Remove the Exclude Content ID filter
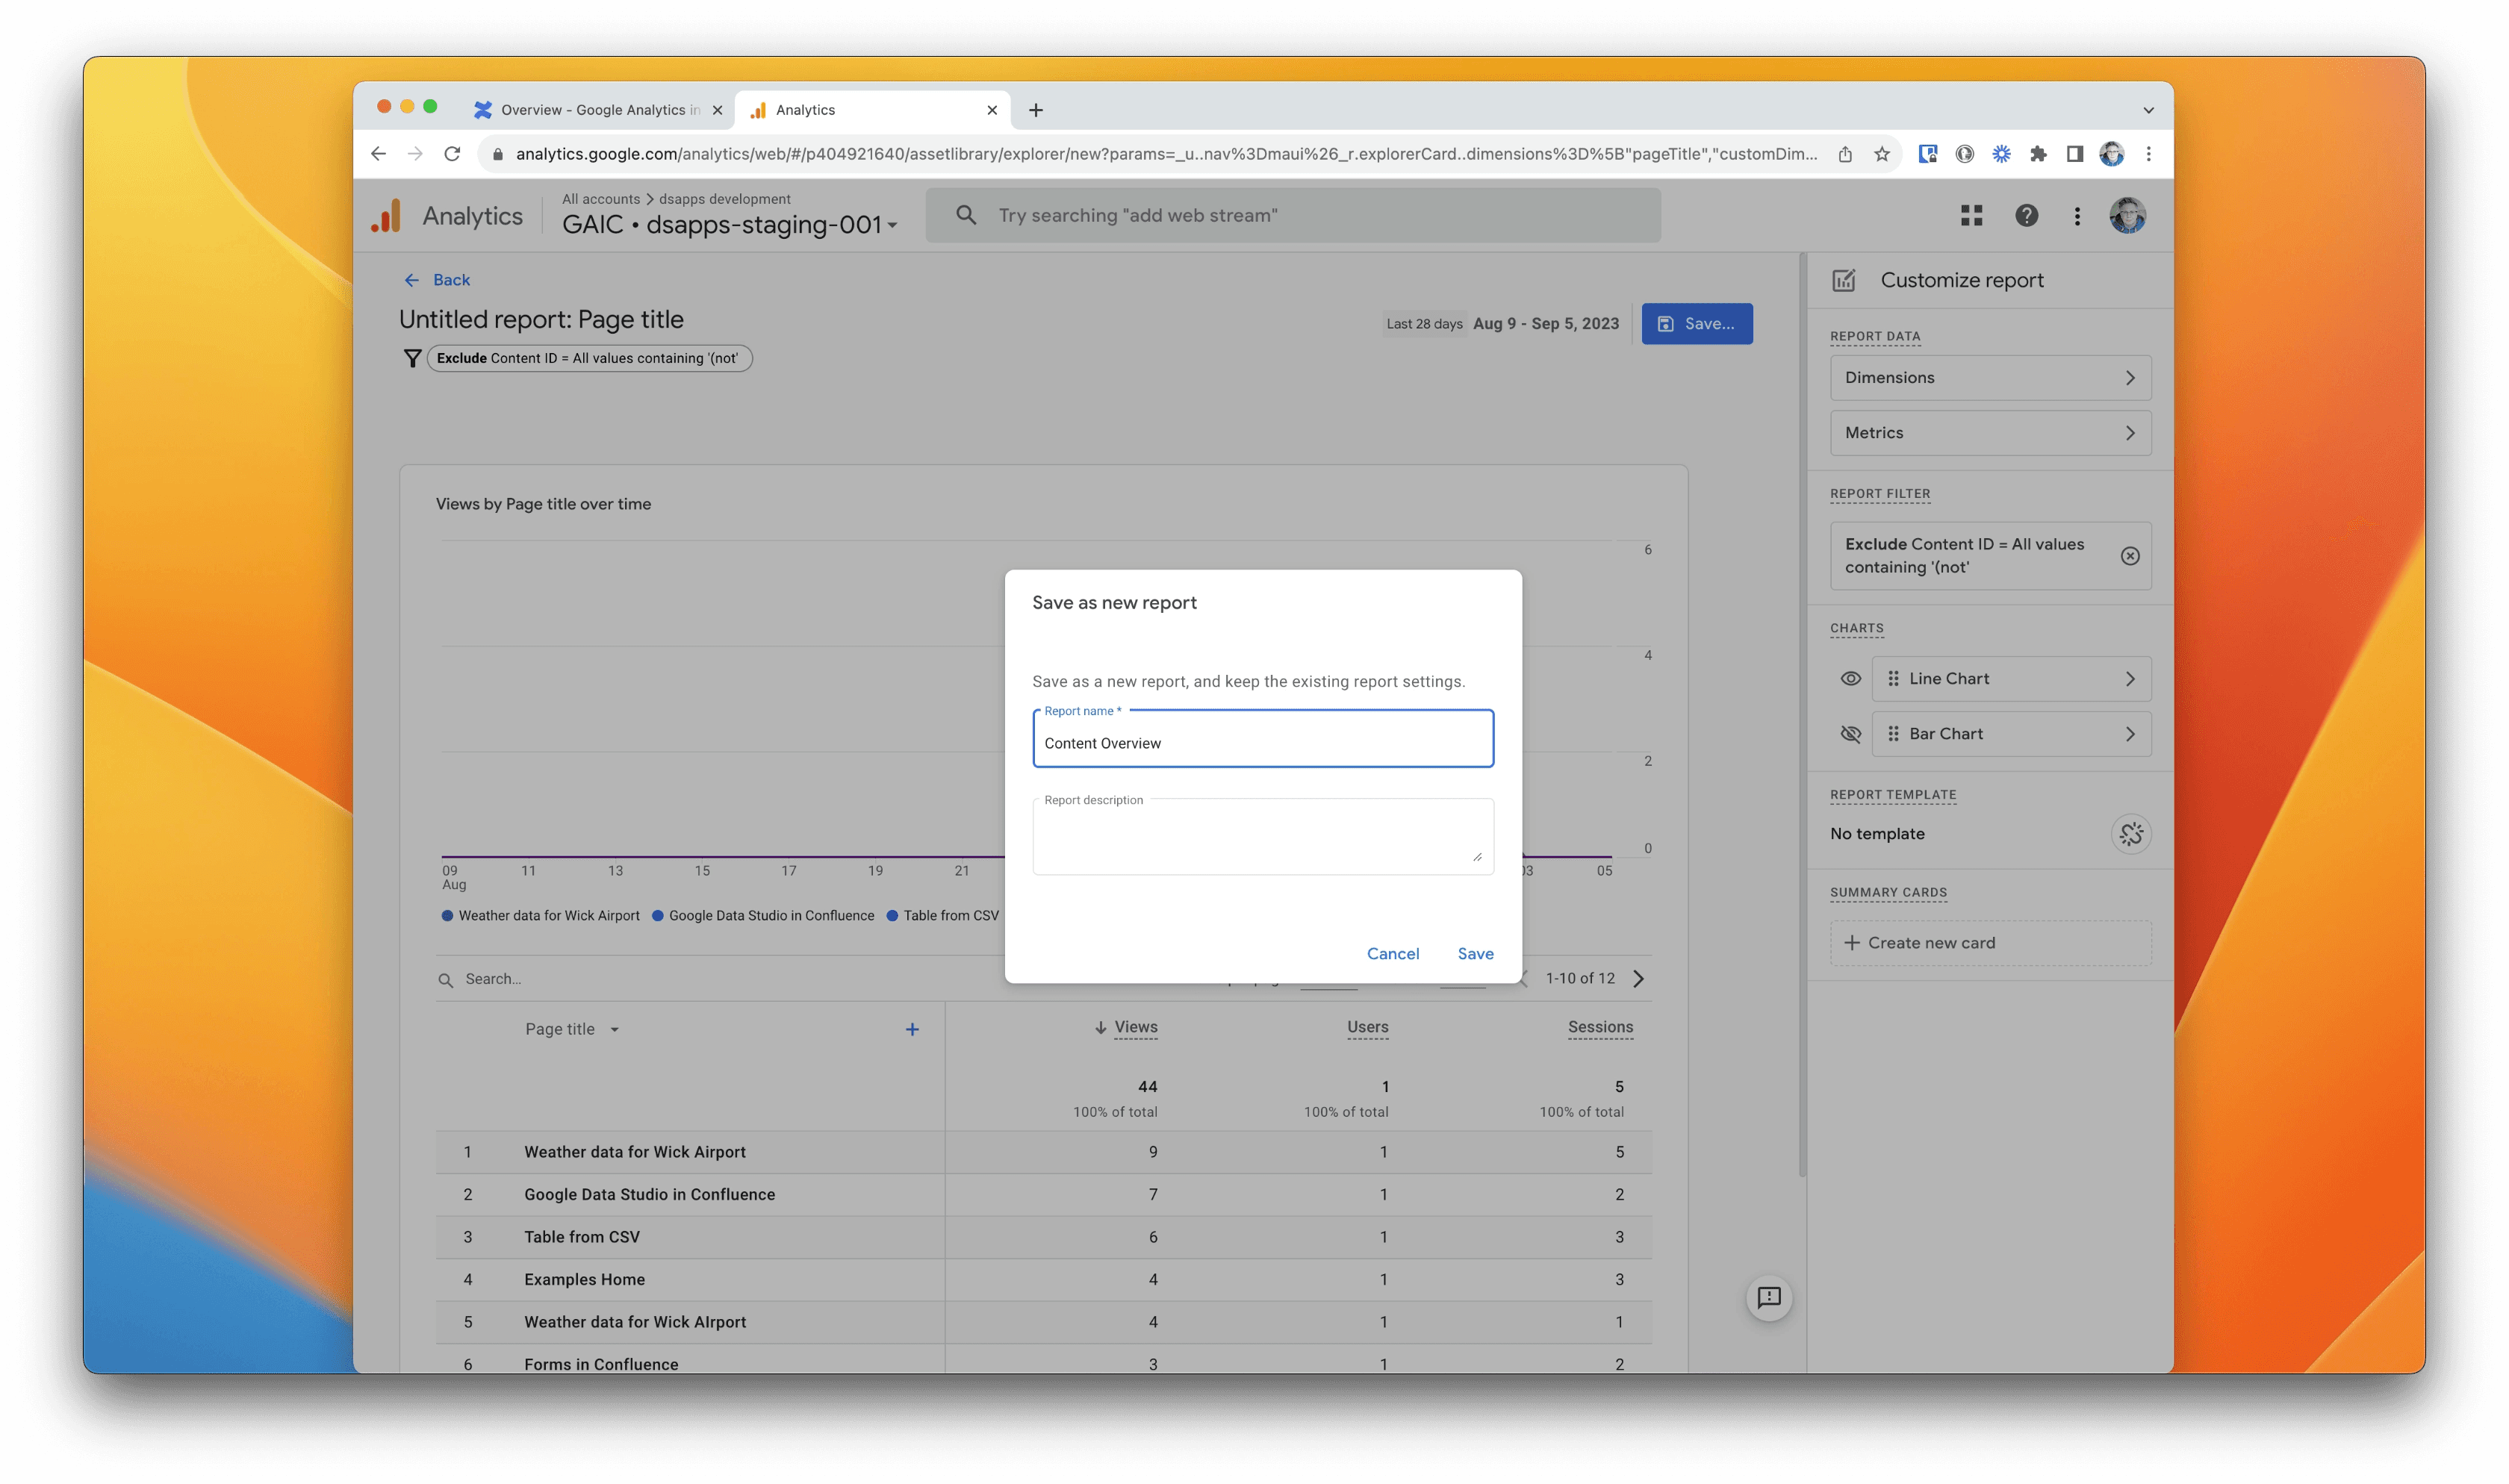Viewport: 2509px width, 1484px height. pyautogui.click(x=2130, y=556)
